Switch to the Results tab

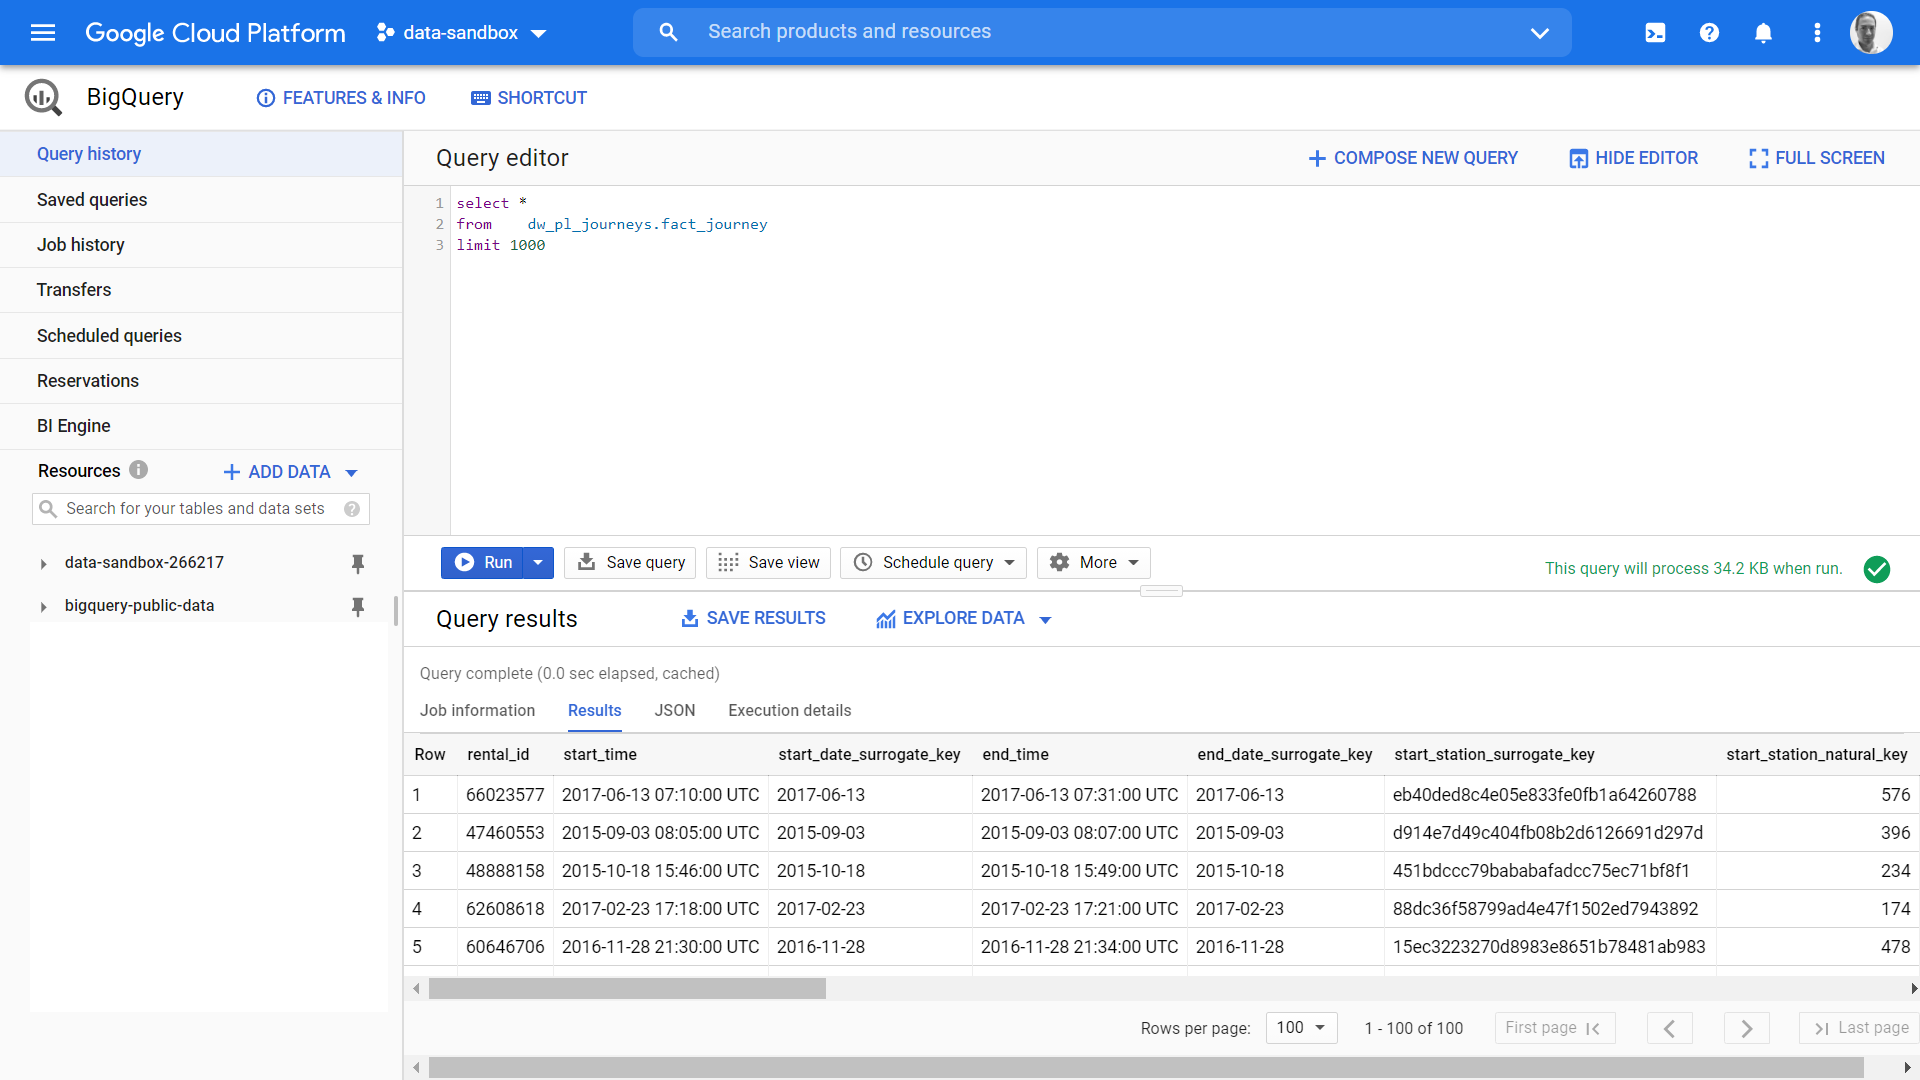[x=594, y=710]
